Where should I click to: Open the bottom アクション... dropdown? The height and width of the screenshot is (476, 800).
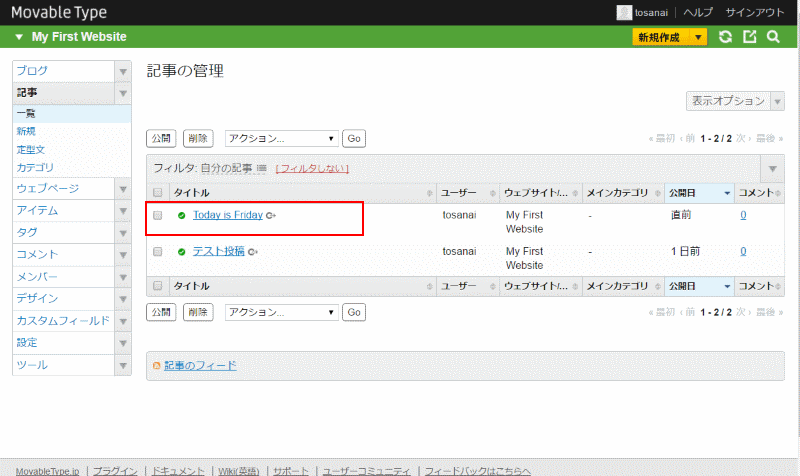(x=282, y=312)
